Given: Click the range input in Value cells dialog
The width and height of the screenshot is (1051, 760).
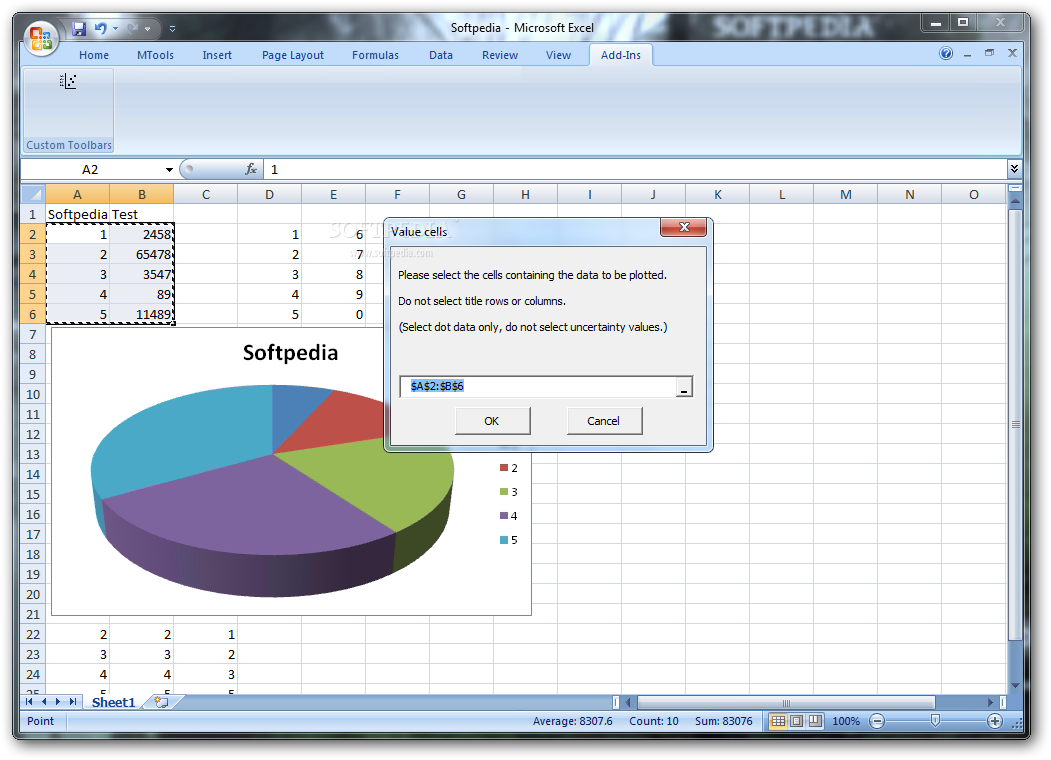Looking at the screenshot, I should (x=538, y=386).
